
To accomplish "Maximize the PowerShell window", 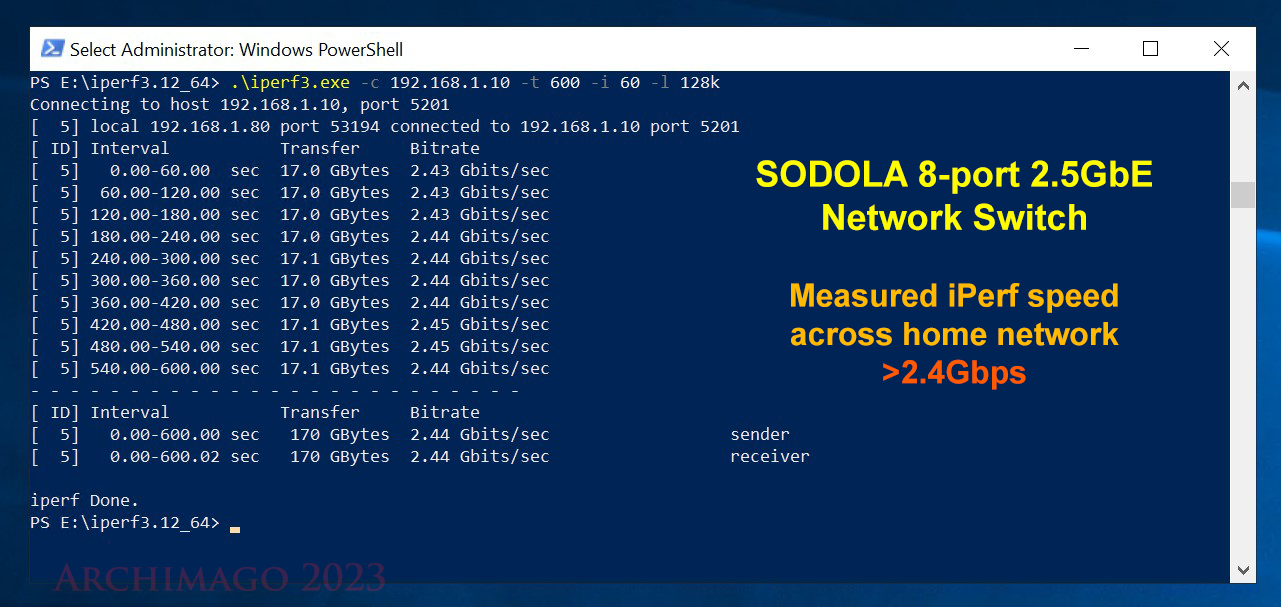I will click(1151, 48).
